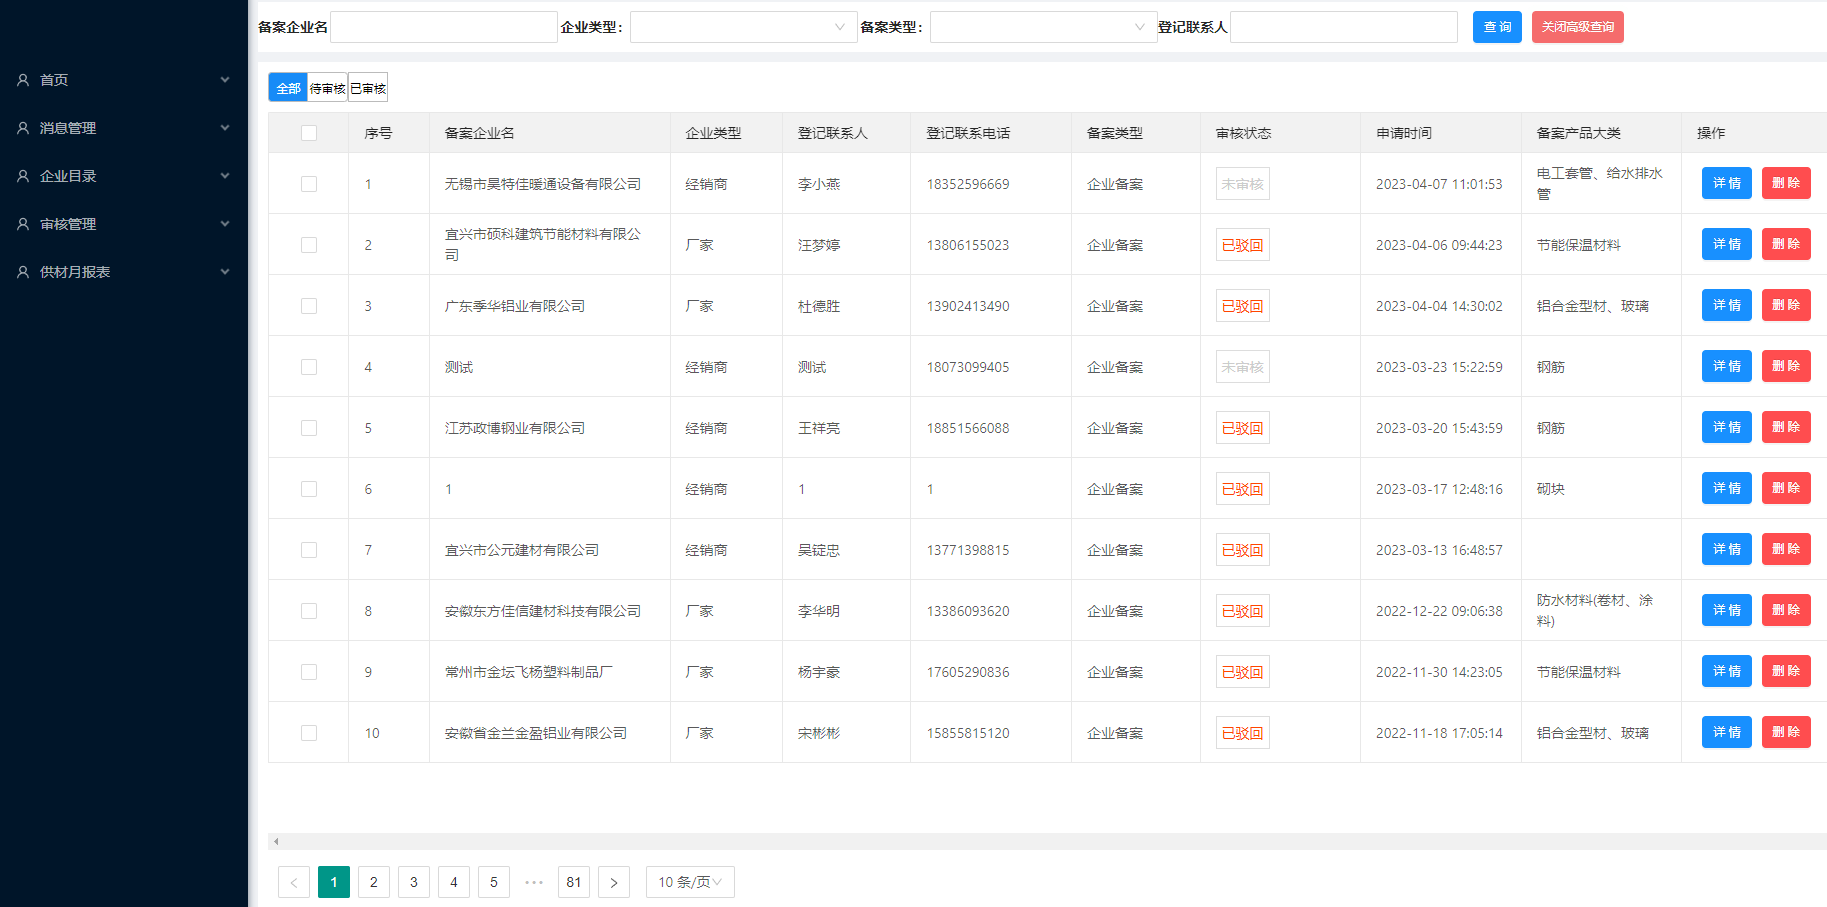Open the 企业类型 dropdown filter

tap(743, 27)
